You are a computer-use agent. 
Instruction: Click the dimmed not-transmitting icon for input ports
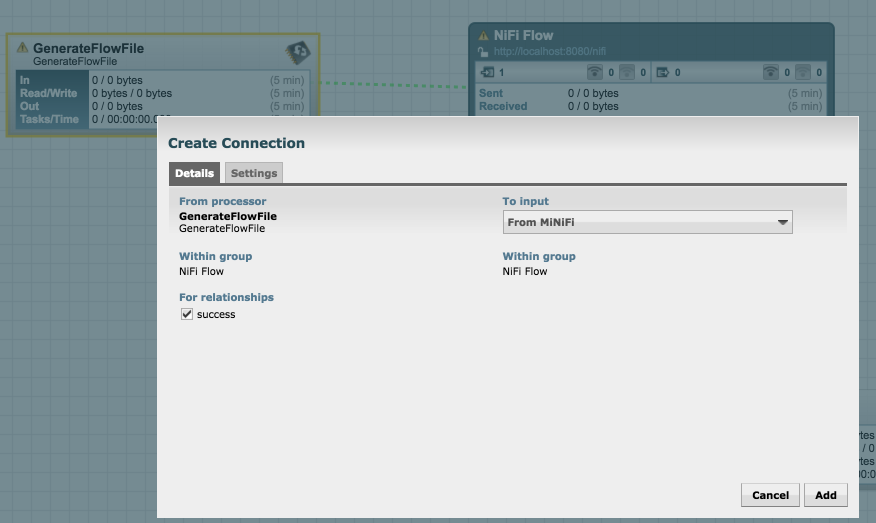(x=627, y=72)
